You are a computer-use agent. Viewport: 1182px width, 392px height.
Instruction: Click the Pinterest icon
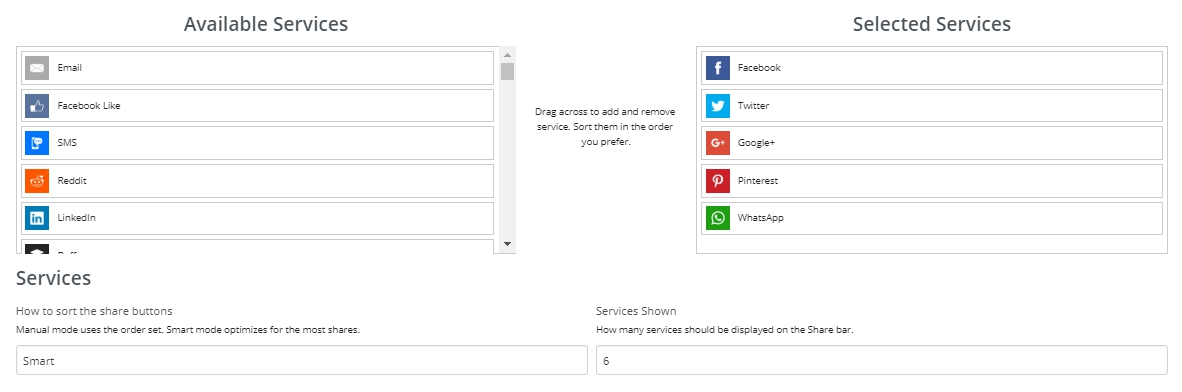tap(718, 181)
